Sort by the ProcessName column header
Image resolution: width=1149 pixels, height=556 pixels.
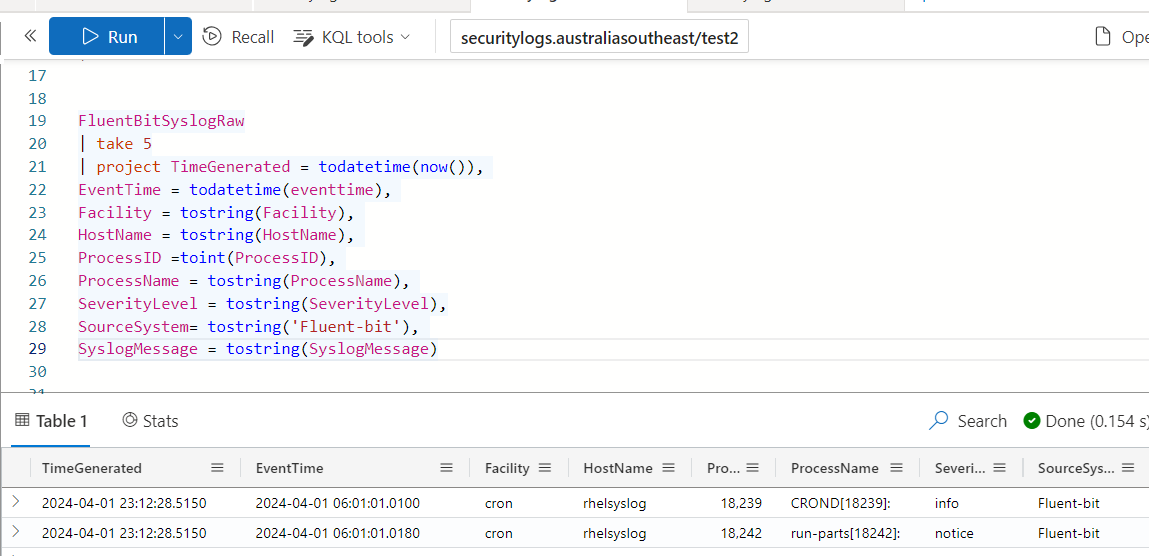tap(835, 468)
